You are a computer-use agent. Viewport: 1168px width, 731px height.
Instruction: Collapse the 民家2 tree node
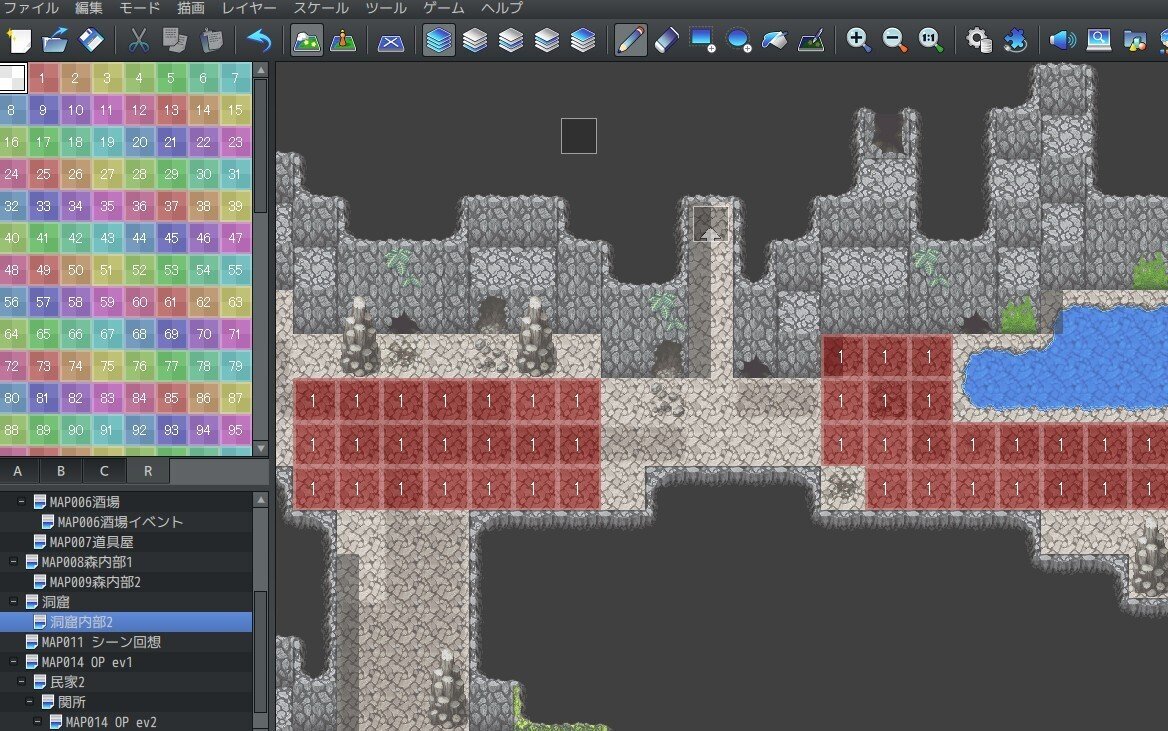(21, 682)
